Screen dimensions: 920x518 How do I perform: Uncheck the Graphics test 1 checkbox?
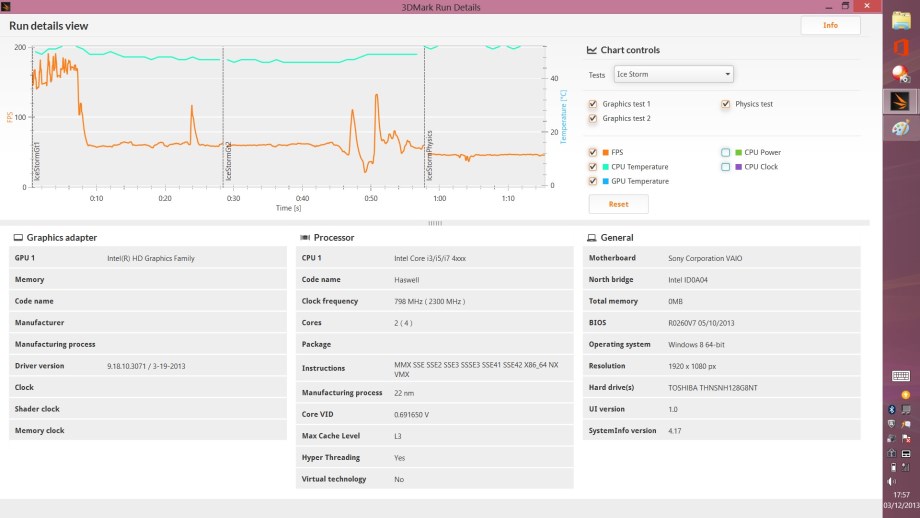593,104
